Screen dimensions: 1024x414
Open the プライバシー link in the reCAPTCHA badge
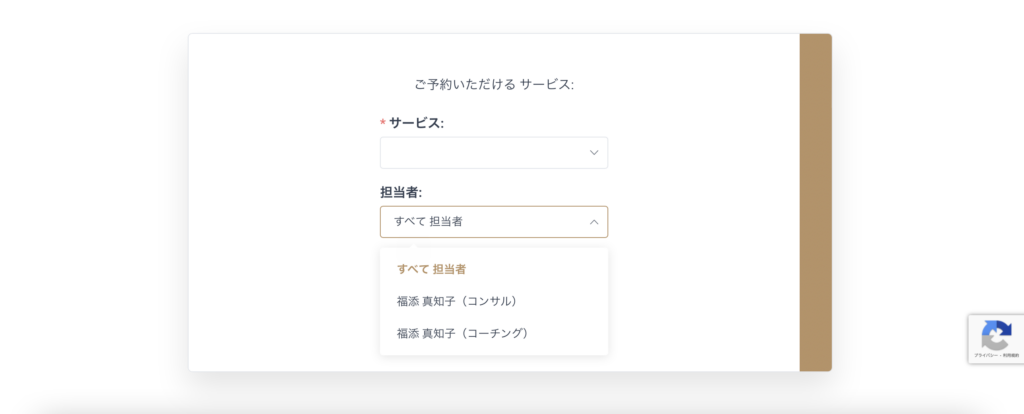pos(984,355)
